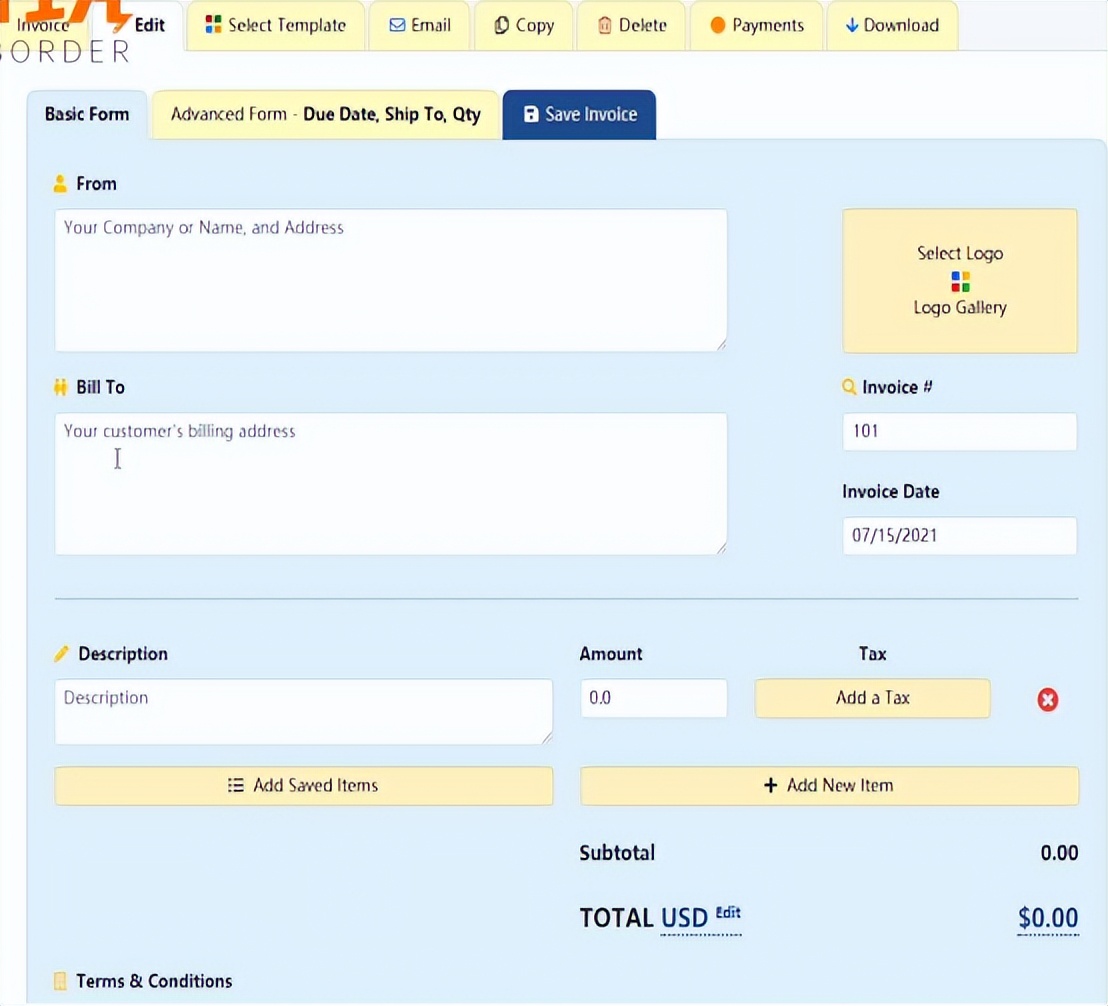Open the Select Template tab
1108x1006 pixels.
tap(276, 25)
